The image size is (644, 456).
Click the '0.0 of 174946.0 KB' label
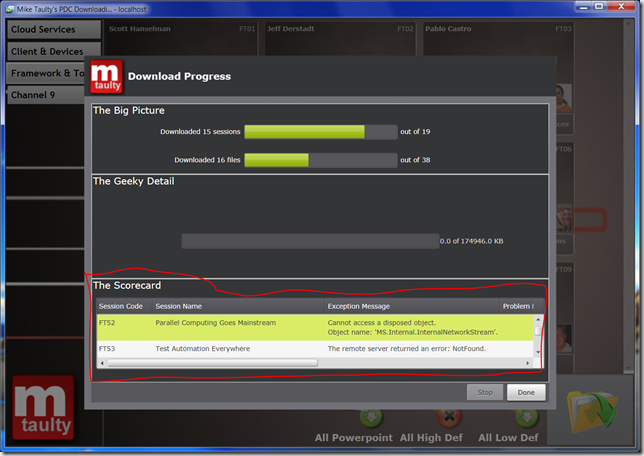click(472, 241)
